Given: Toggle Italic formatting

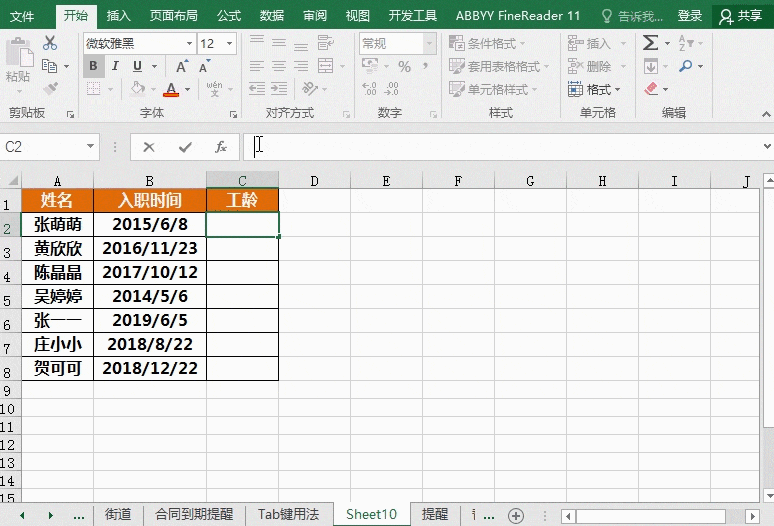Looking at the screenshot, I should [115, 66].
